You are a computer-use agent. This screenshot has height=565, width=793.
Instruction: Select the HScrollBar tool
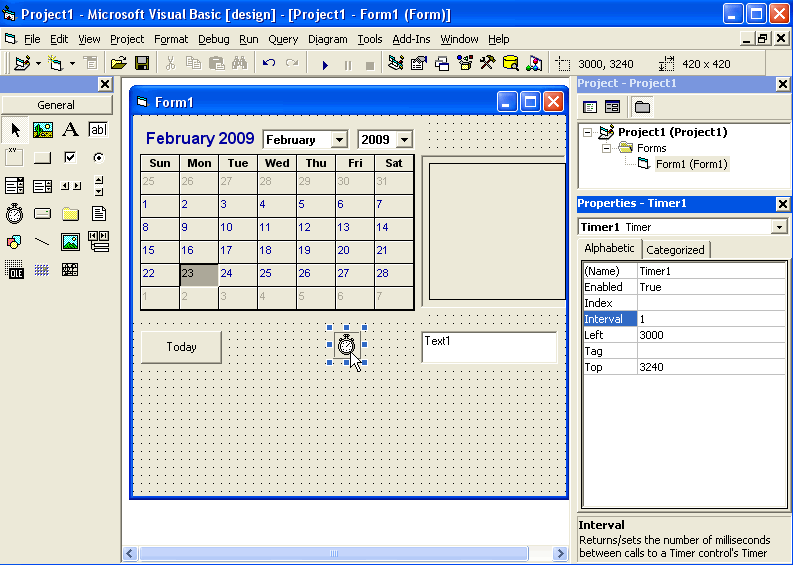[70, 186]
